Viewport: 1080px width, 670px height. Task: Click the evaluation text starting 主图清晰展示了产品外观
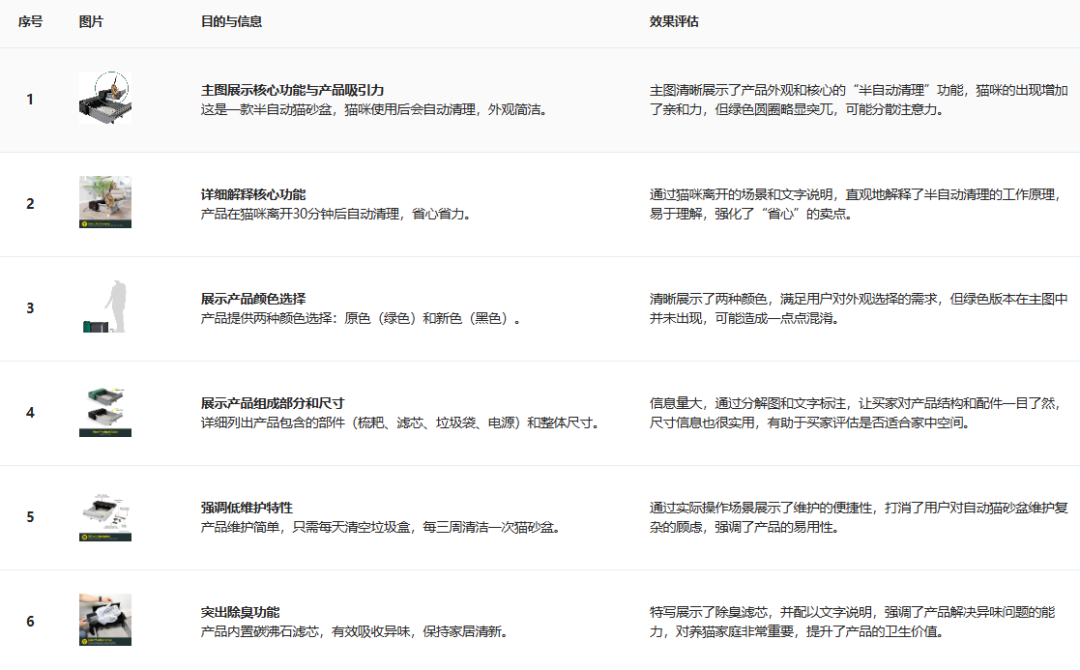(x=858, y=100)
